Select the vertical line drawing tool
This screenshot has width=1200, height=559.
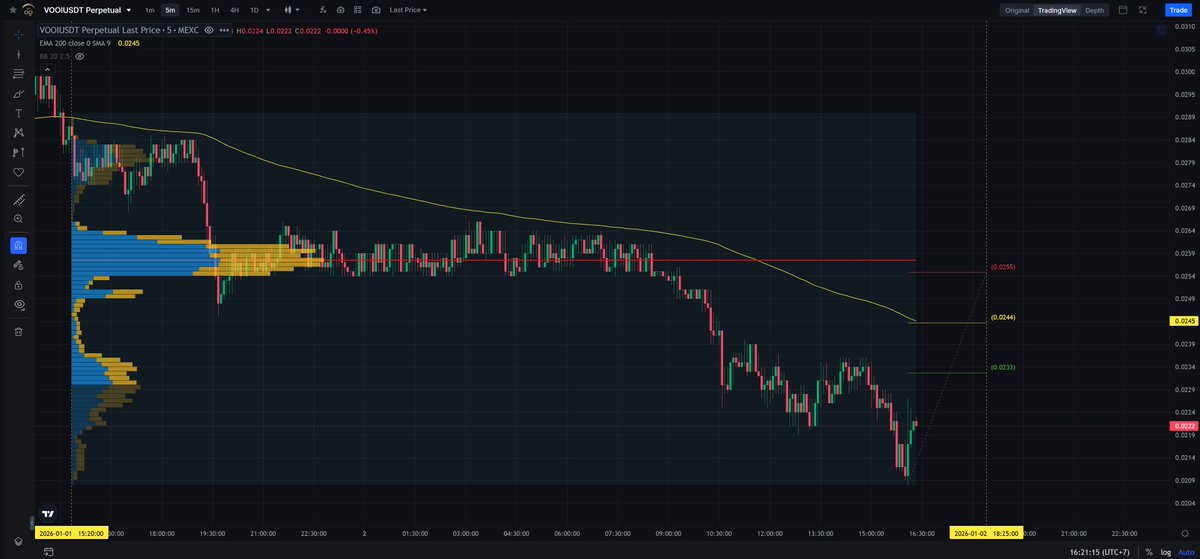[x=18, y=54]
